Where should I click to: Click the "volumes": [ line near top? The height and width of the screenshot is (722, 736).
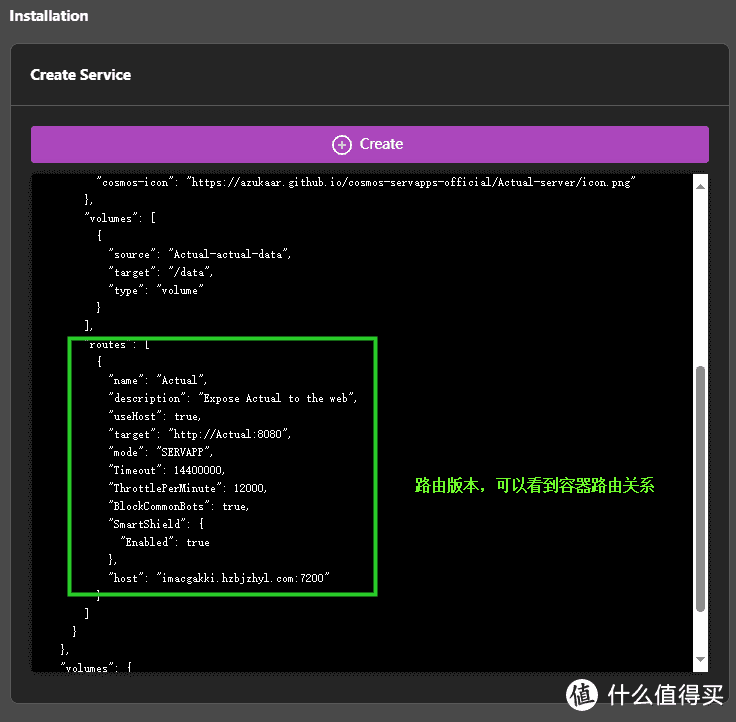pos(120,218)
